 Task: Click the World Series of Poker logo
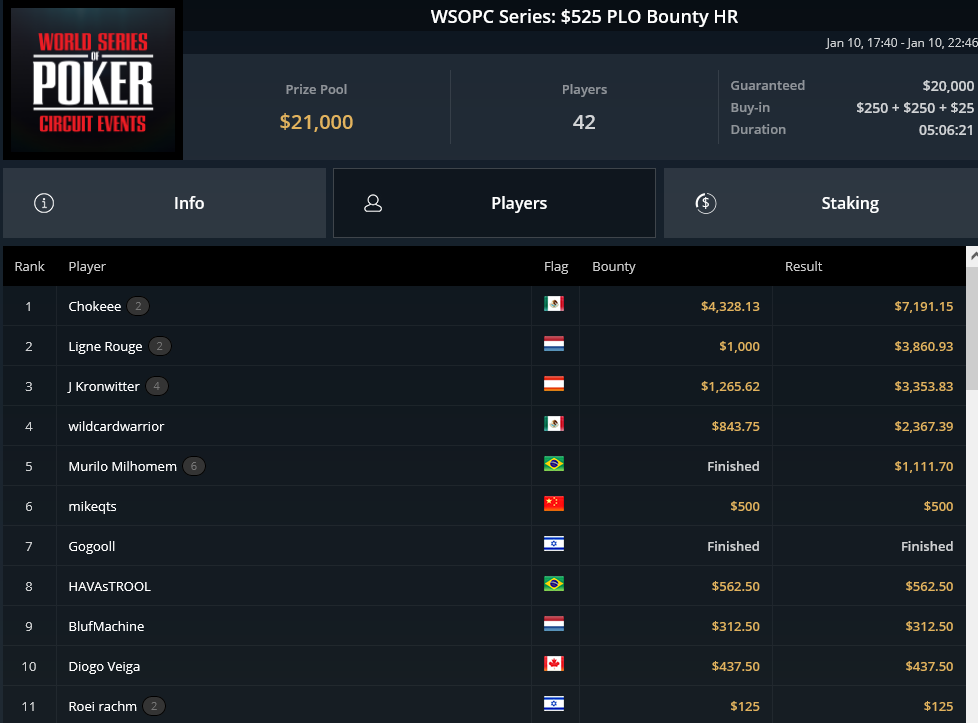93,80
